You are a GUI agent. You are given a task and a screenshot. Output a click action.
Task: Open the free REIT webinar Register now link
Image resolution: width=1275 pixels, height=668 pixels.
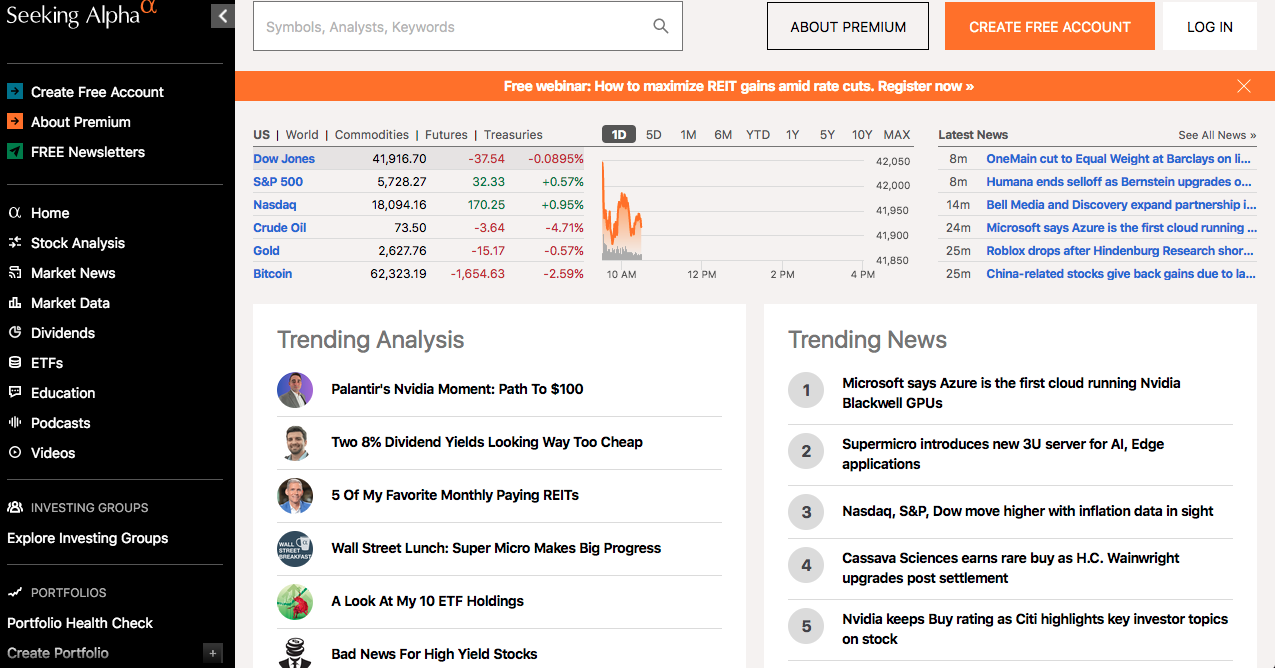pyautogui.click(x=739, y=86)
